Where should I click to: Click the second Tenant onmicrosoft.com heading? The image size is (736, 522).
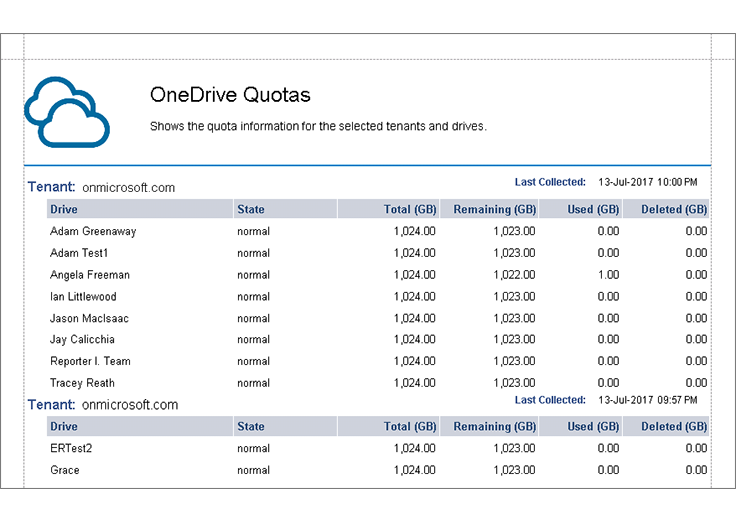pyautogui.click(x=103, y=405)
